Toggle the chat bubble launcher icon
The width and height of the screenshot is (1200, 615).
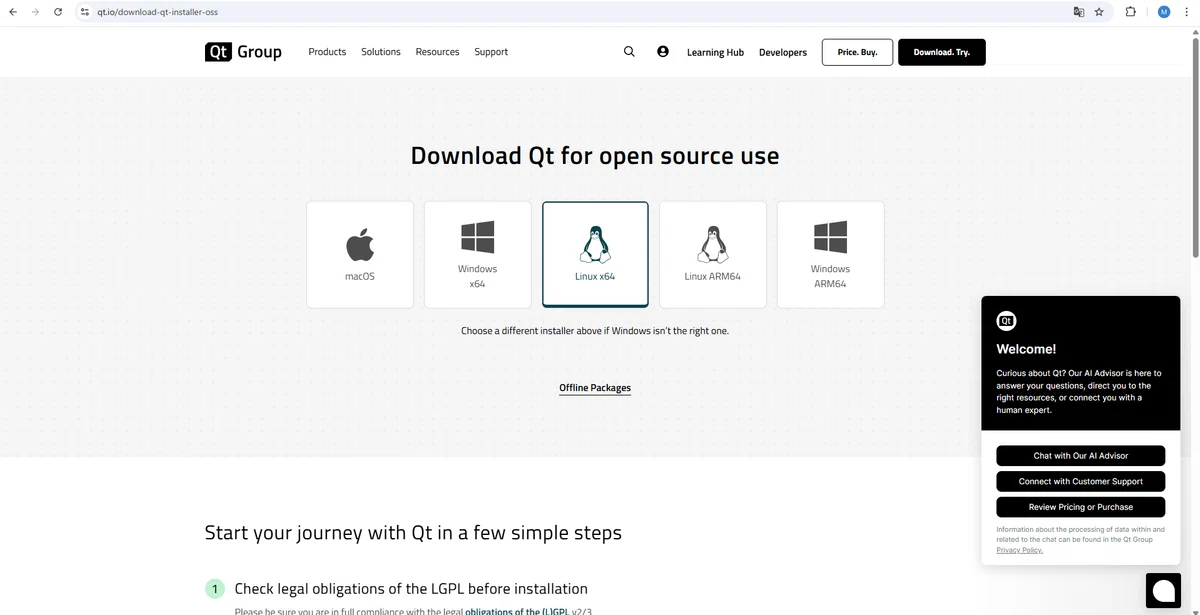click(1163, 590)
